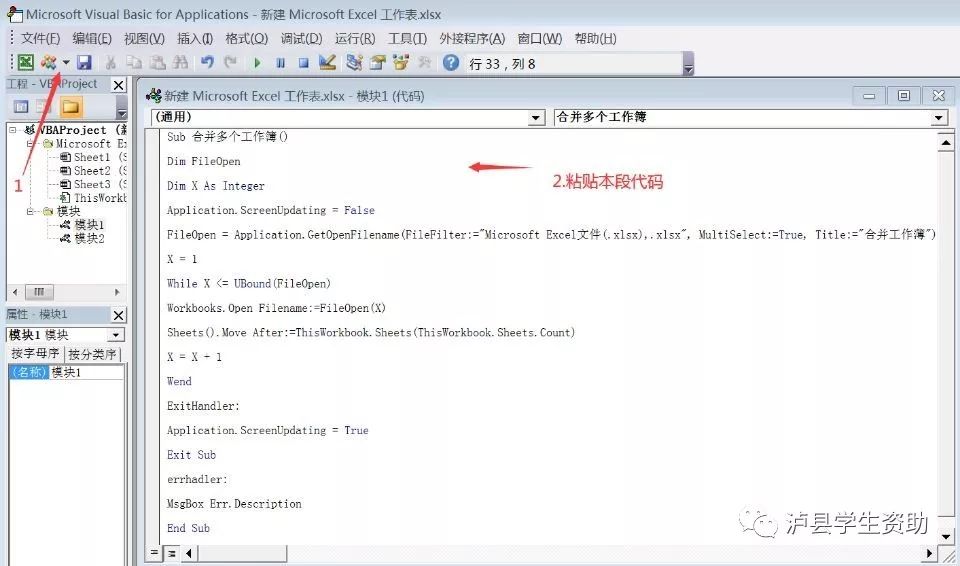Open the 运行(R) menu

pyautogui.click(x=354, y=39)
